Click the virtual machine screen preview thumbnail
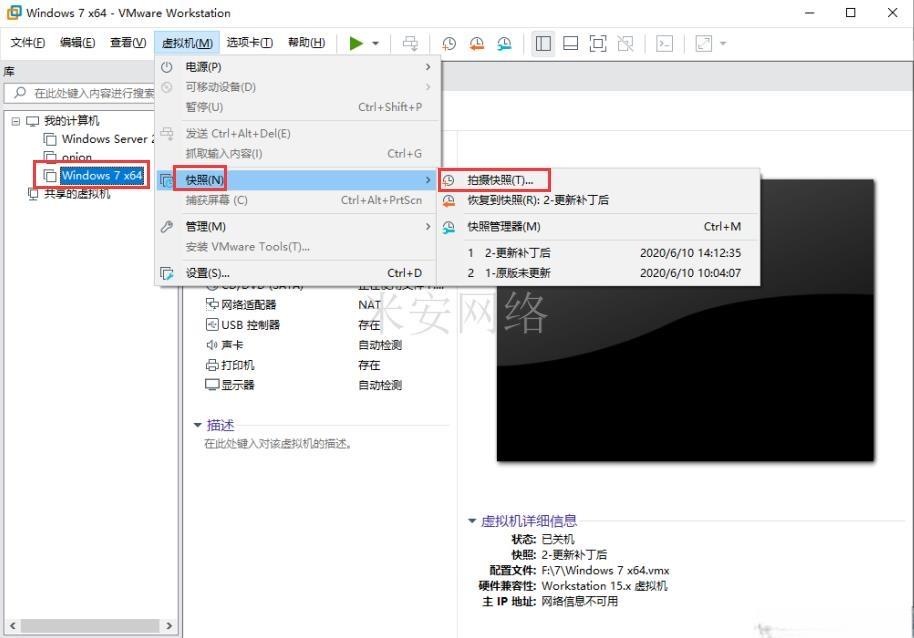Viewport: 914px width, 638px height. [x=685, y=320]
